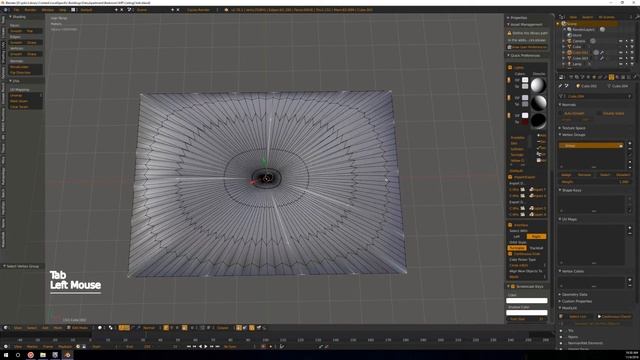Click the timeline auto-keyframe record button
The image size is (640, 360).
click(263, 347)
